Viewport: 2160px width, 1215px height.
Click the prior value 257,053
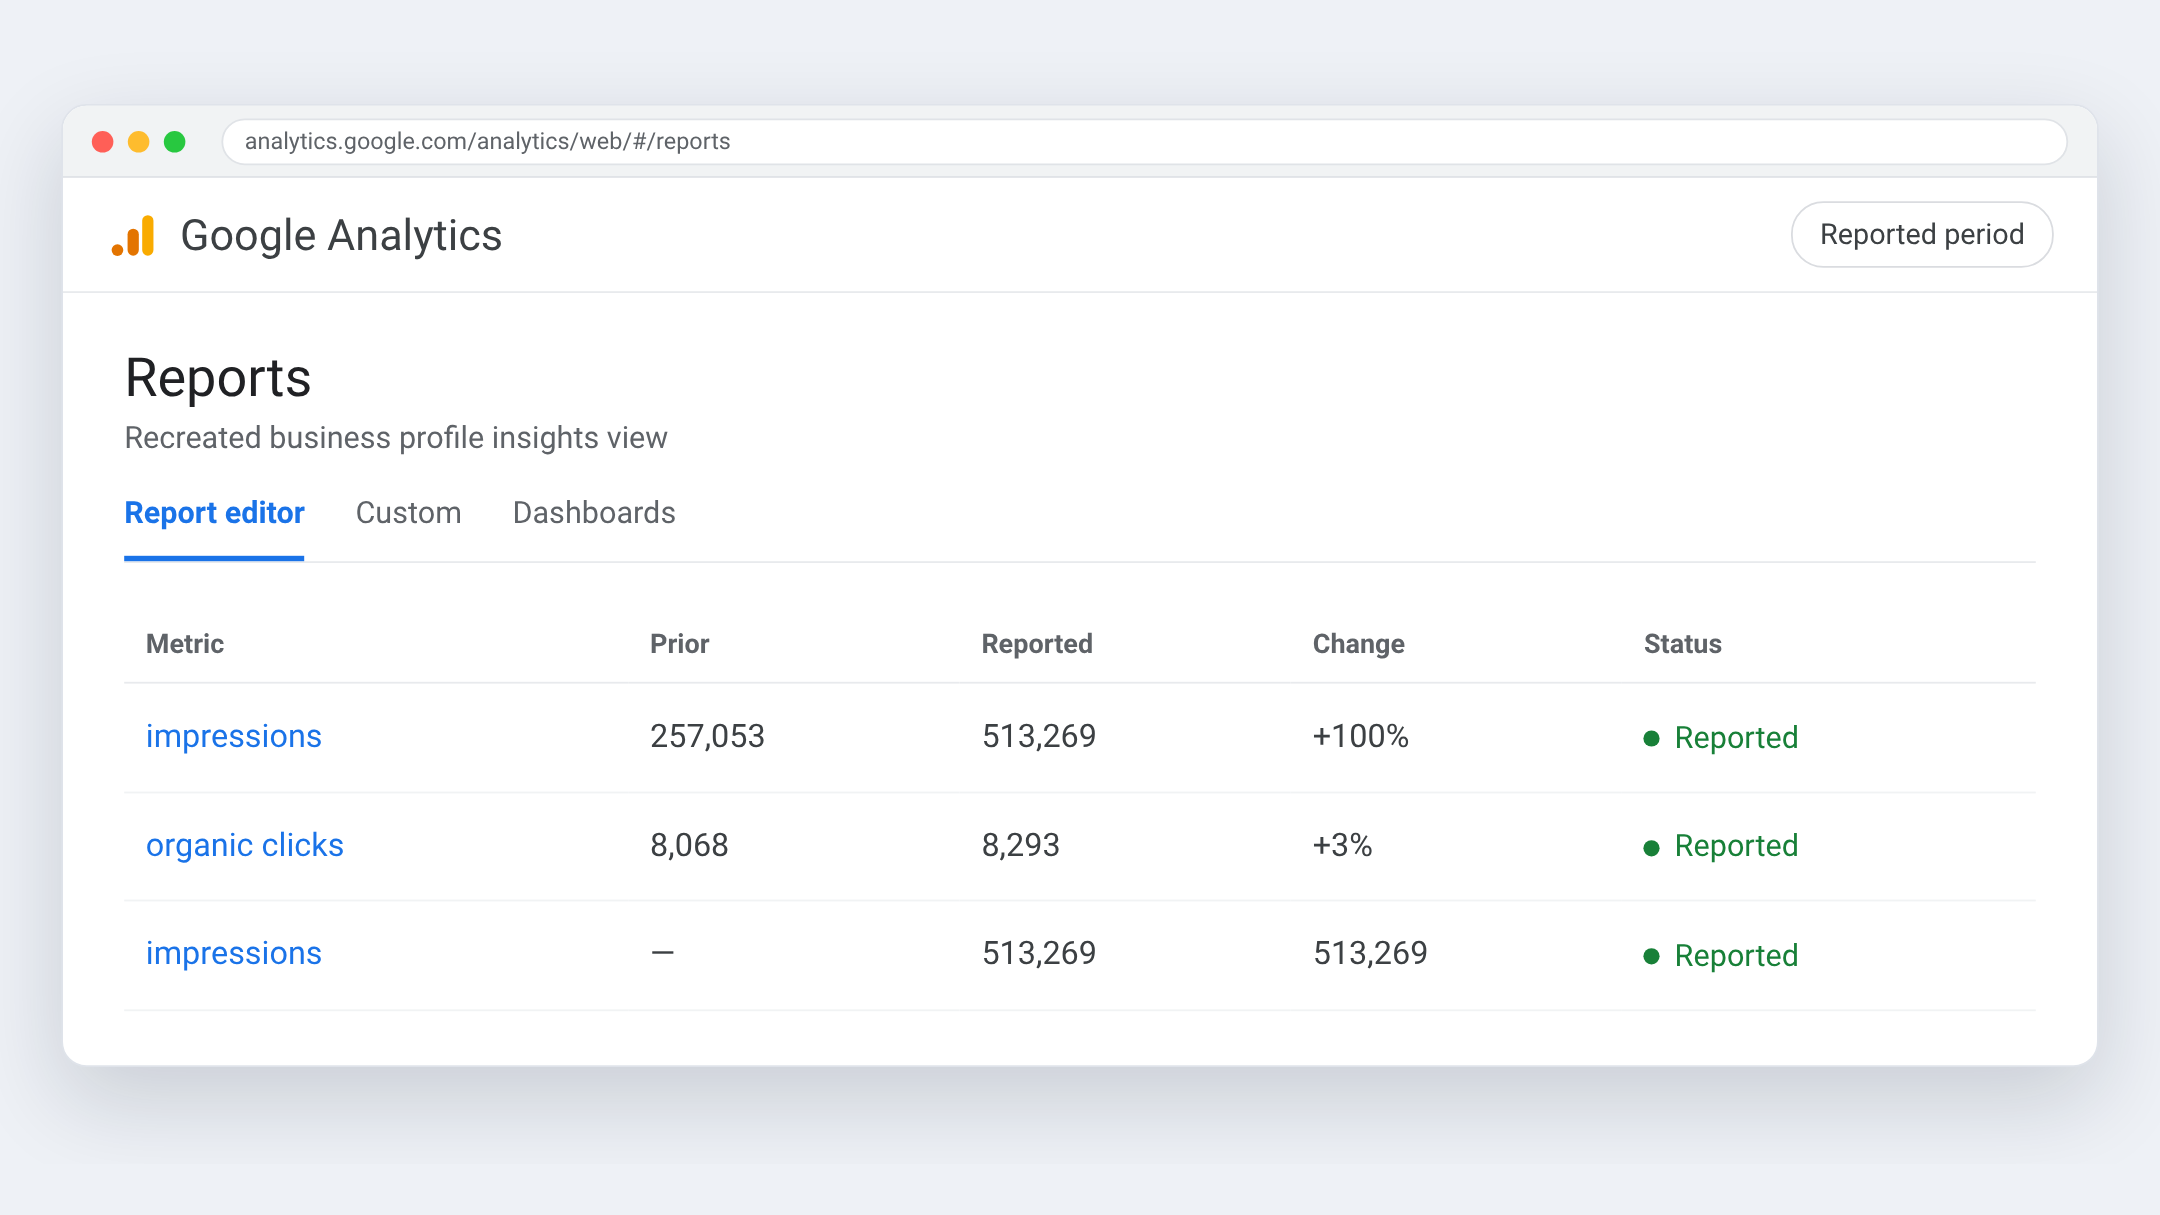[707, 737]
